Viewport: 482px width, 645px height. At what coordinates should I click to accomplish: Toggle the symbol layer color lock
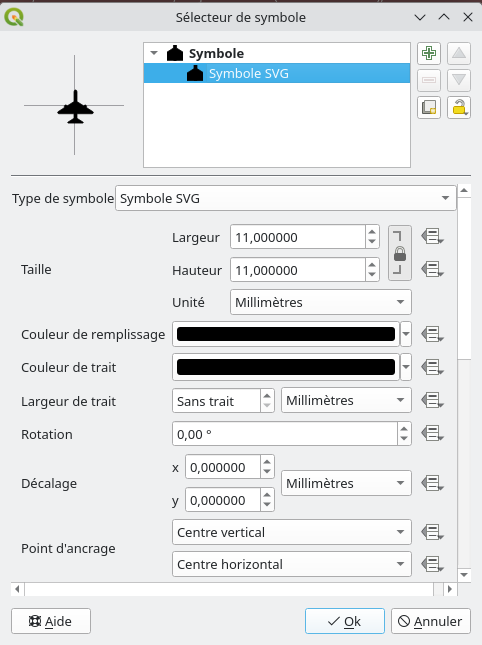coord(459,107)
